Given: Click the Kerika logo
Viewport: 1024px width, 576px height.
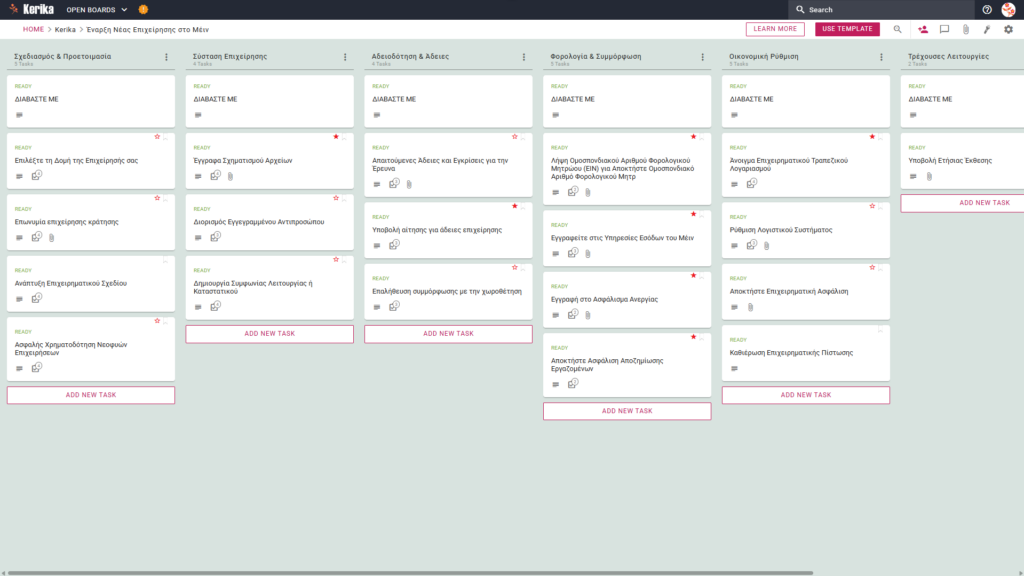Looking at the screenshot, I should [31, 9].
